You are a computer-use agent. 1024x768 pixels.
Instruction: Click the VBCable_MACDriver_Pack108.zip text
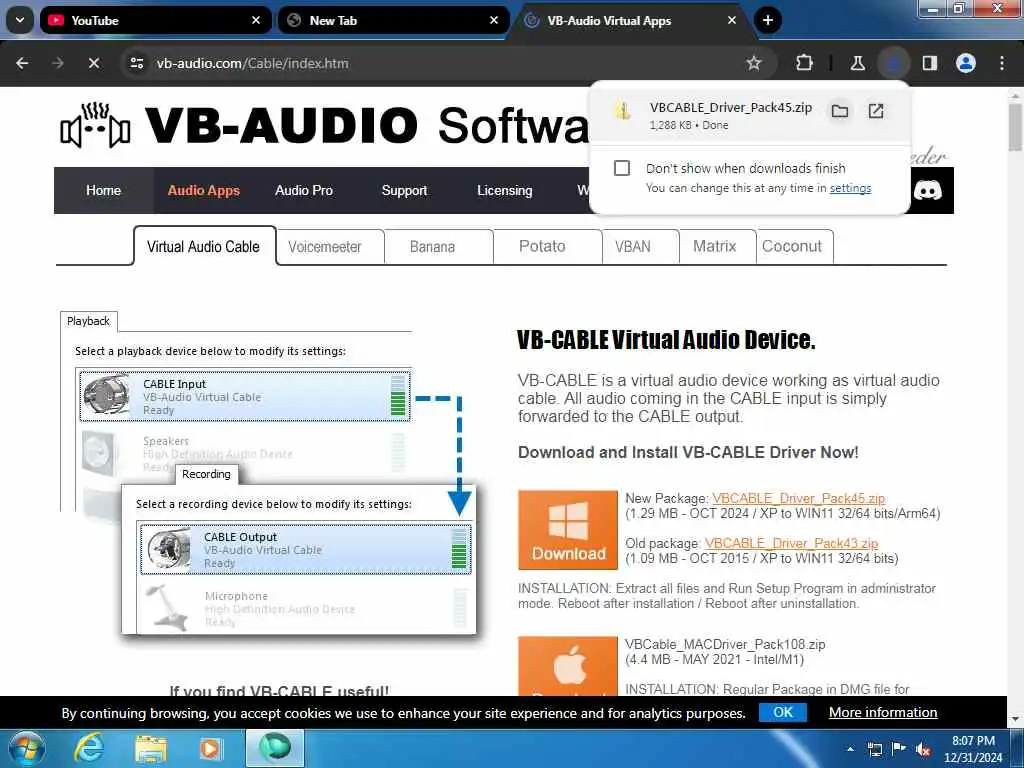coord(725,645)
